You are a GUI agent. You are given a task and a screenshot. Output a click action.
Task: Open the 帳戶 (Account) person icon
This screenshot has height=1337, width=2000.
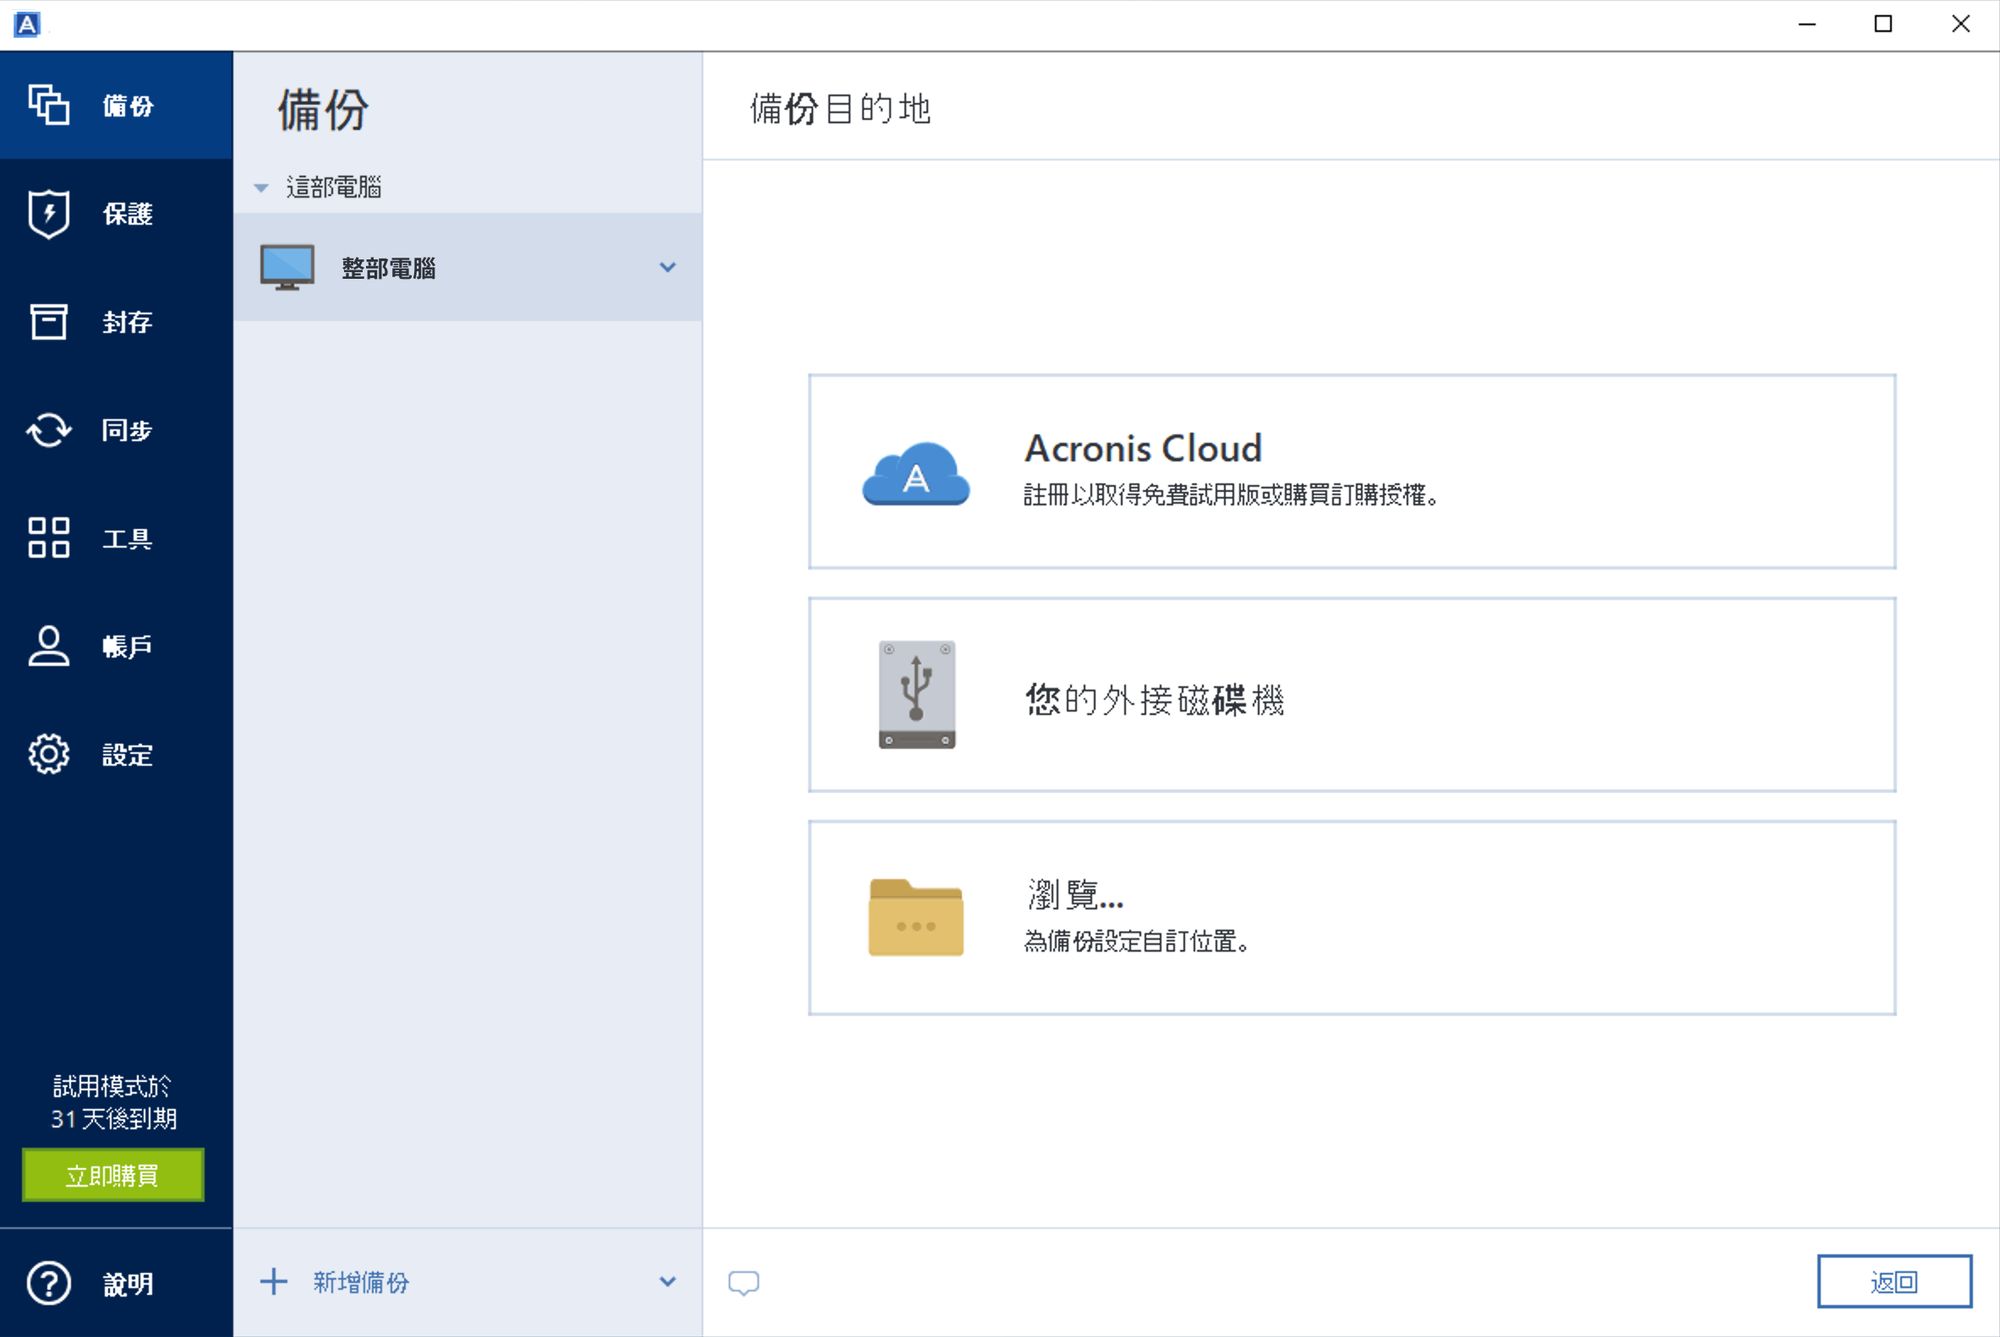click(48, 646)
